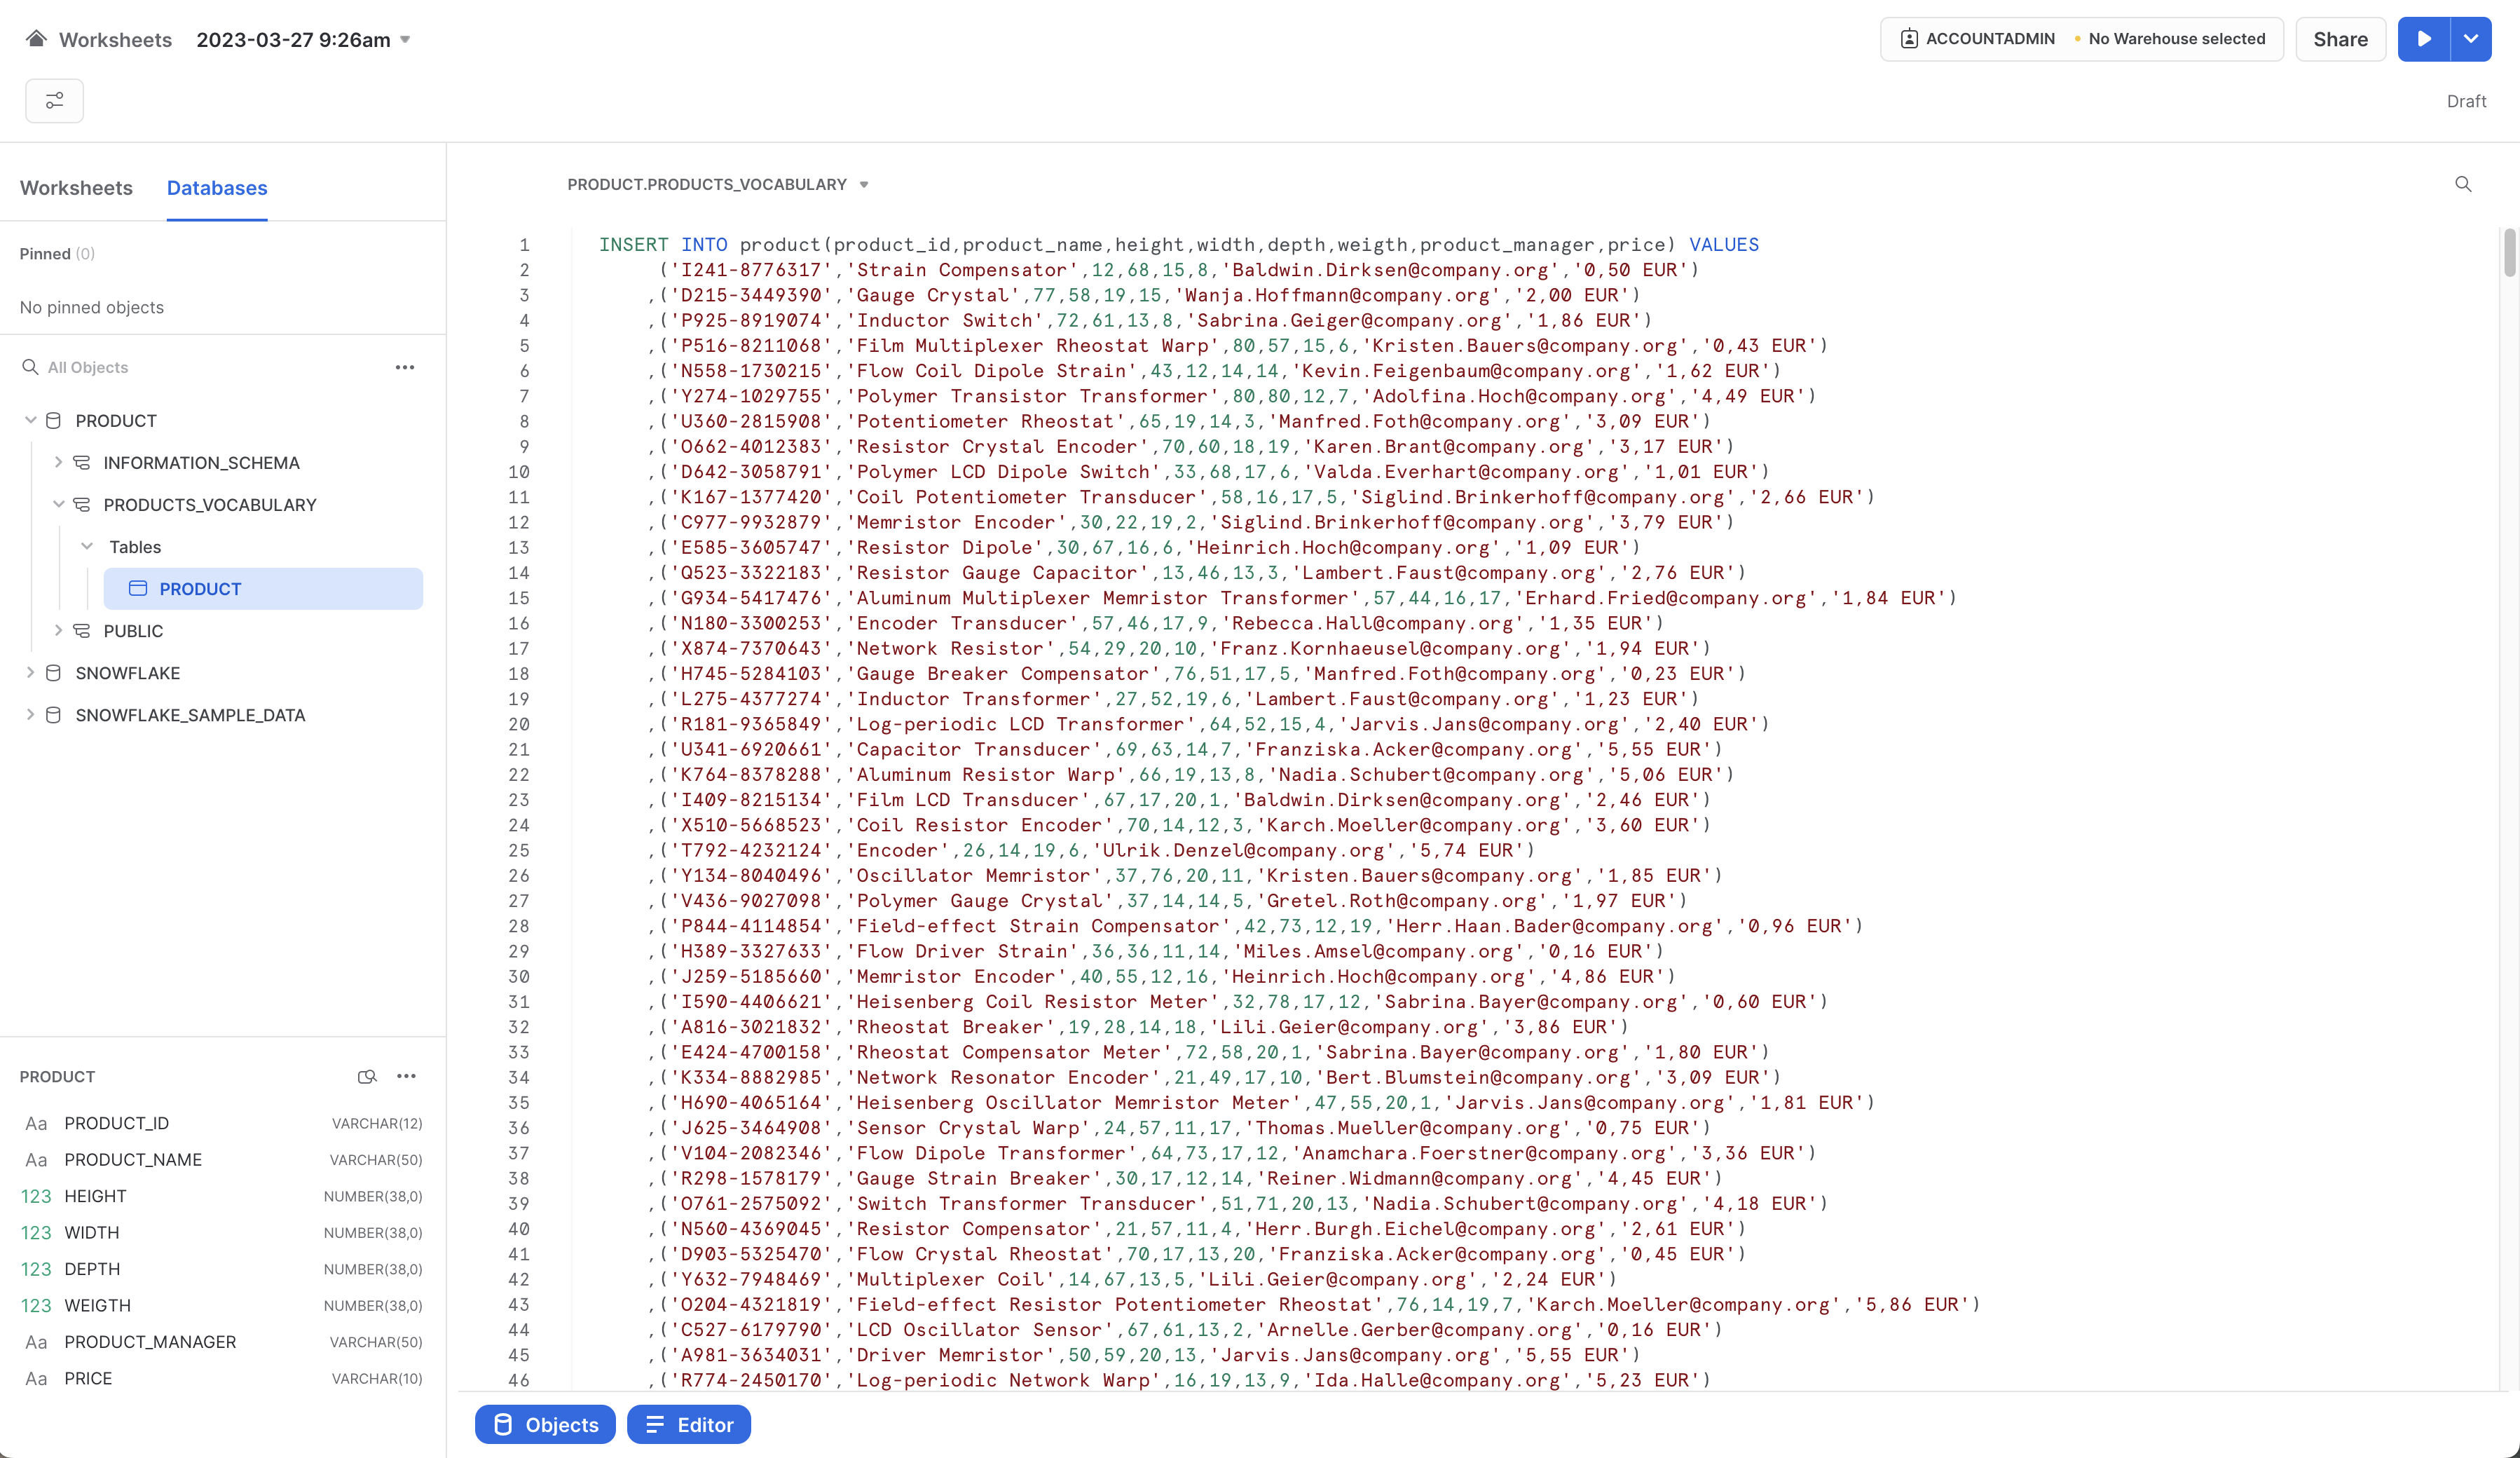Switch to the Databases tab

click(x=217, y=188)
